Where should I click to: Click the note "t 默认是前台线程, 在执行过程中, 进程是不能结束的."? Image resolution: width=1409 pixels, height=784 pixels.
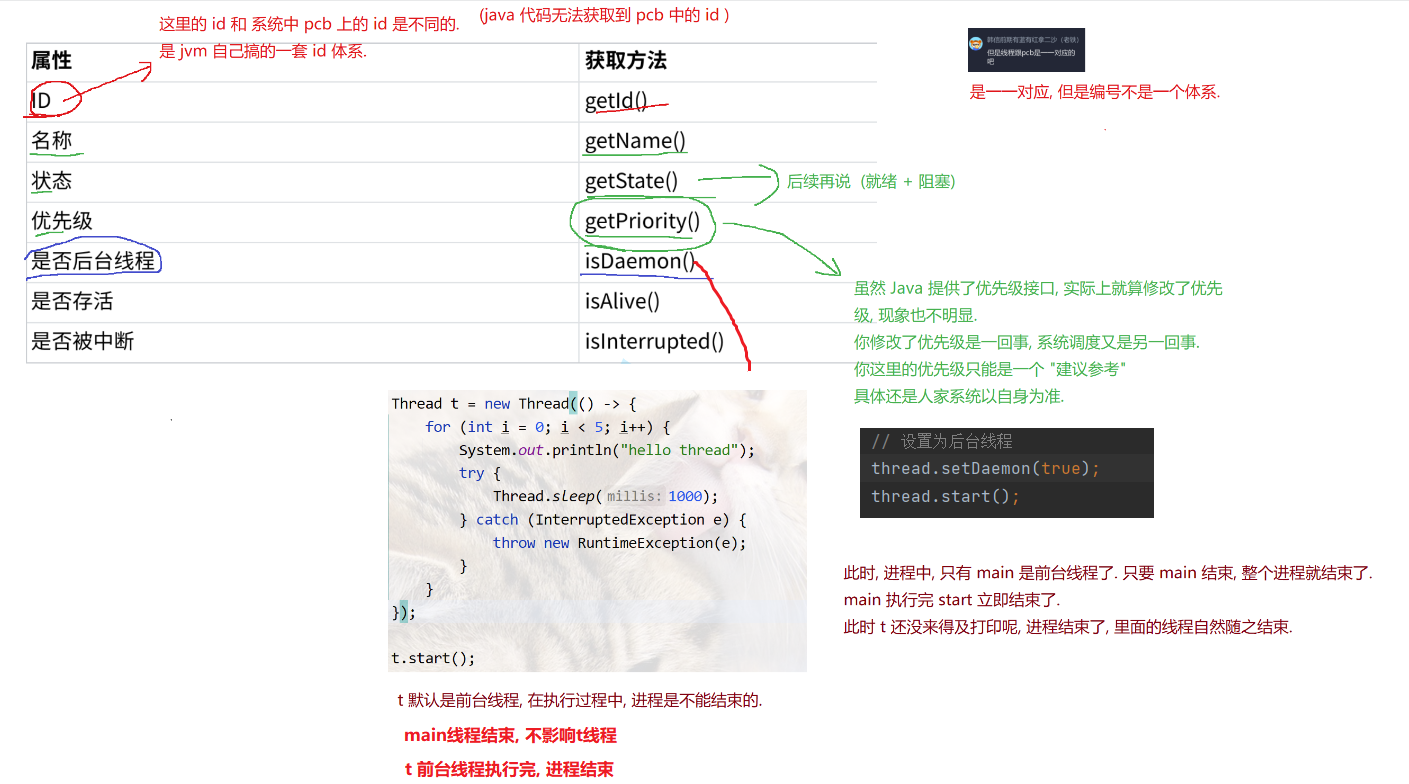pyautogui.click(x=580, y=701)
